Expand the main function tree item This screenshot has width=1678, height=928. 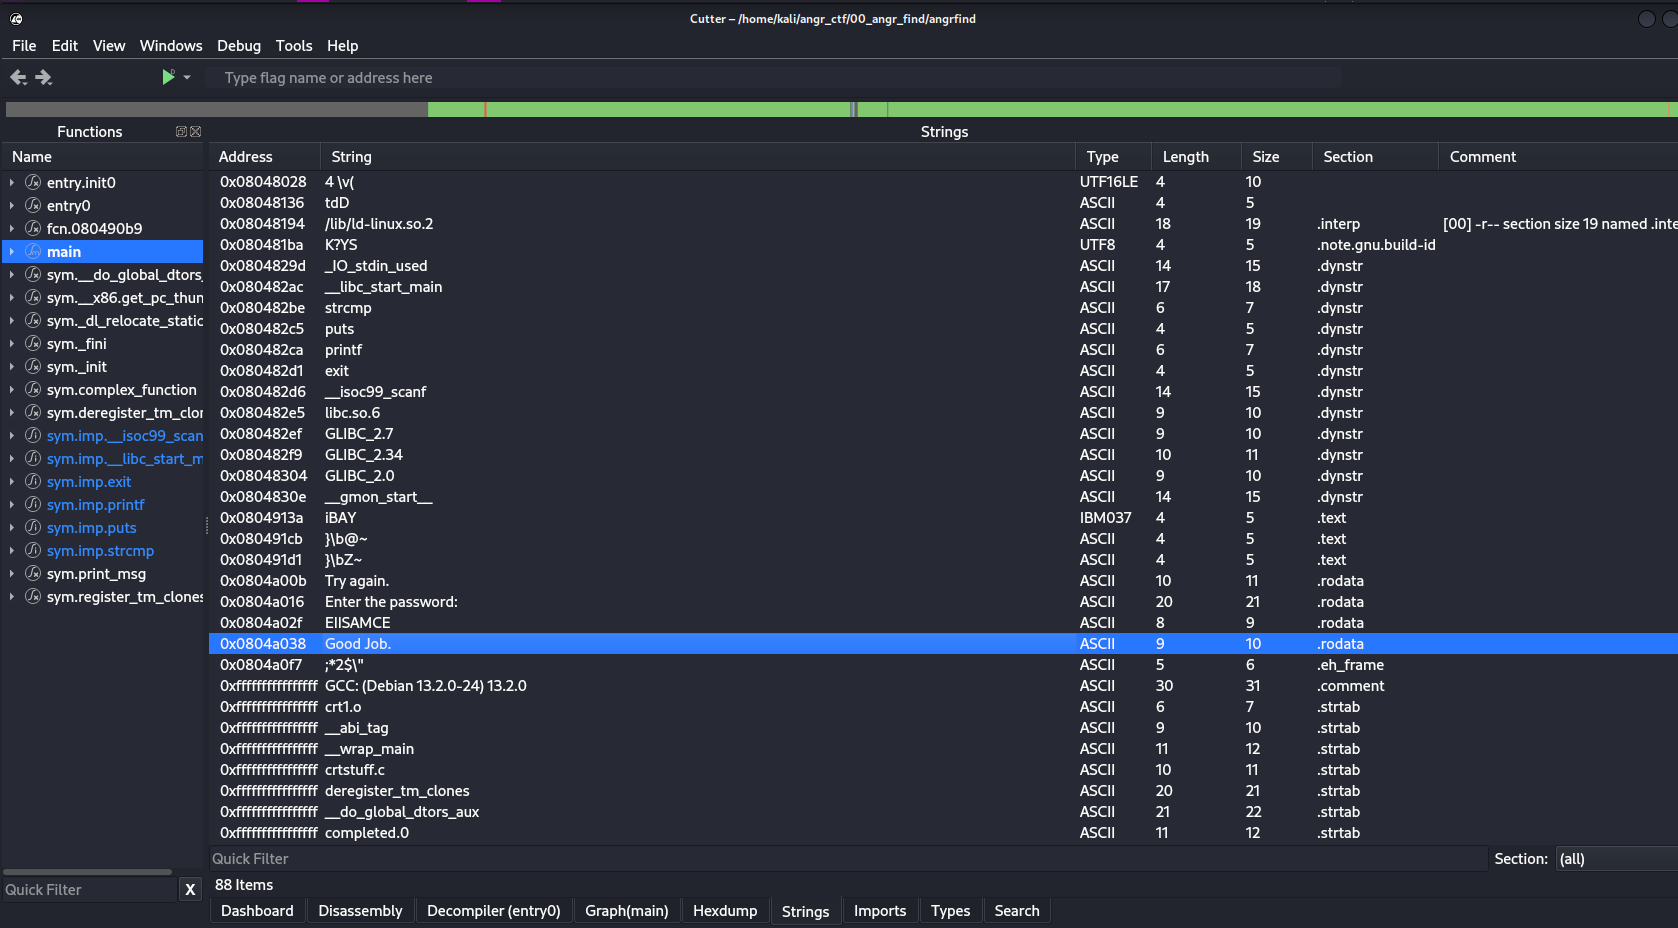pos(12,252)
